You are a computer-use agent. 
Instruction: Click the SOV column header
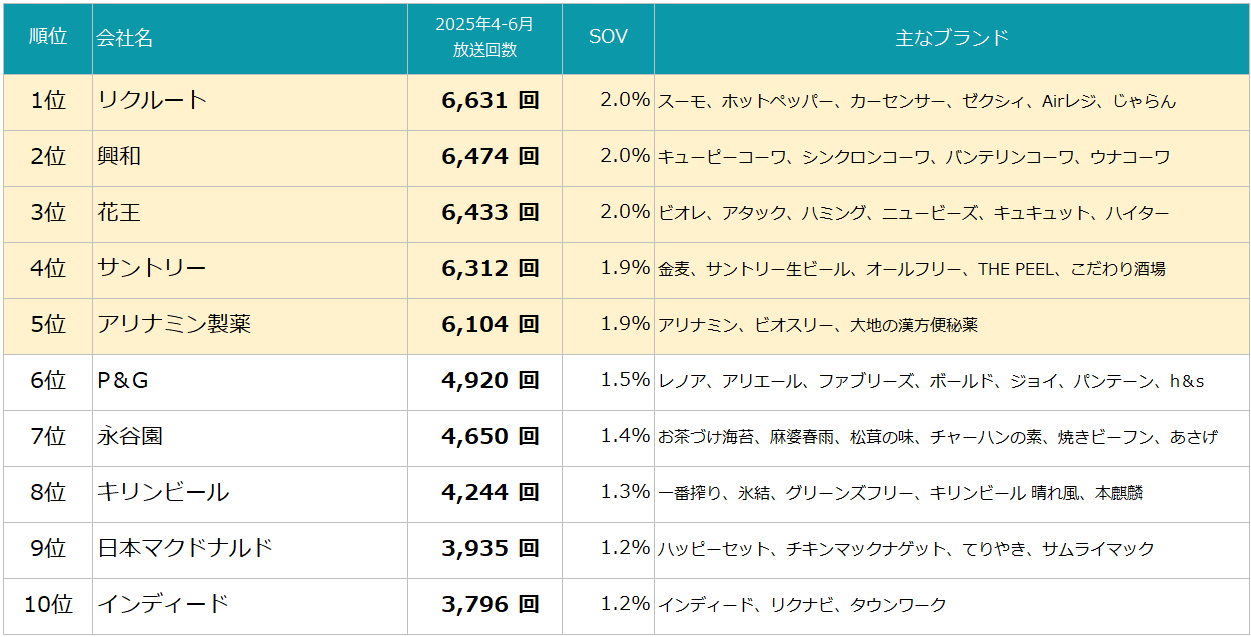pyautogui.click(x=608, y=38)
